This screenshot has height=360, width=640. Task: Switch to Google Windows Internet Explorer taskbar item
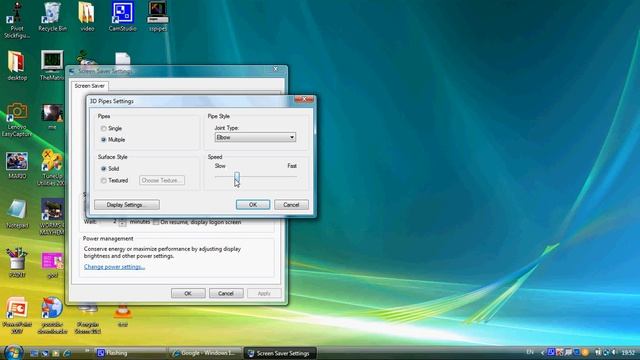[206, 353]
